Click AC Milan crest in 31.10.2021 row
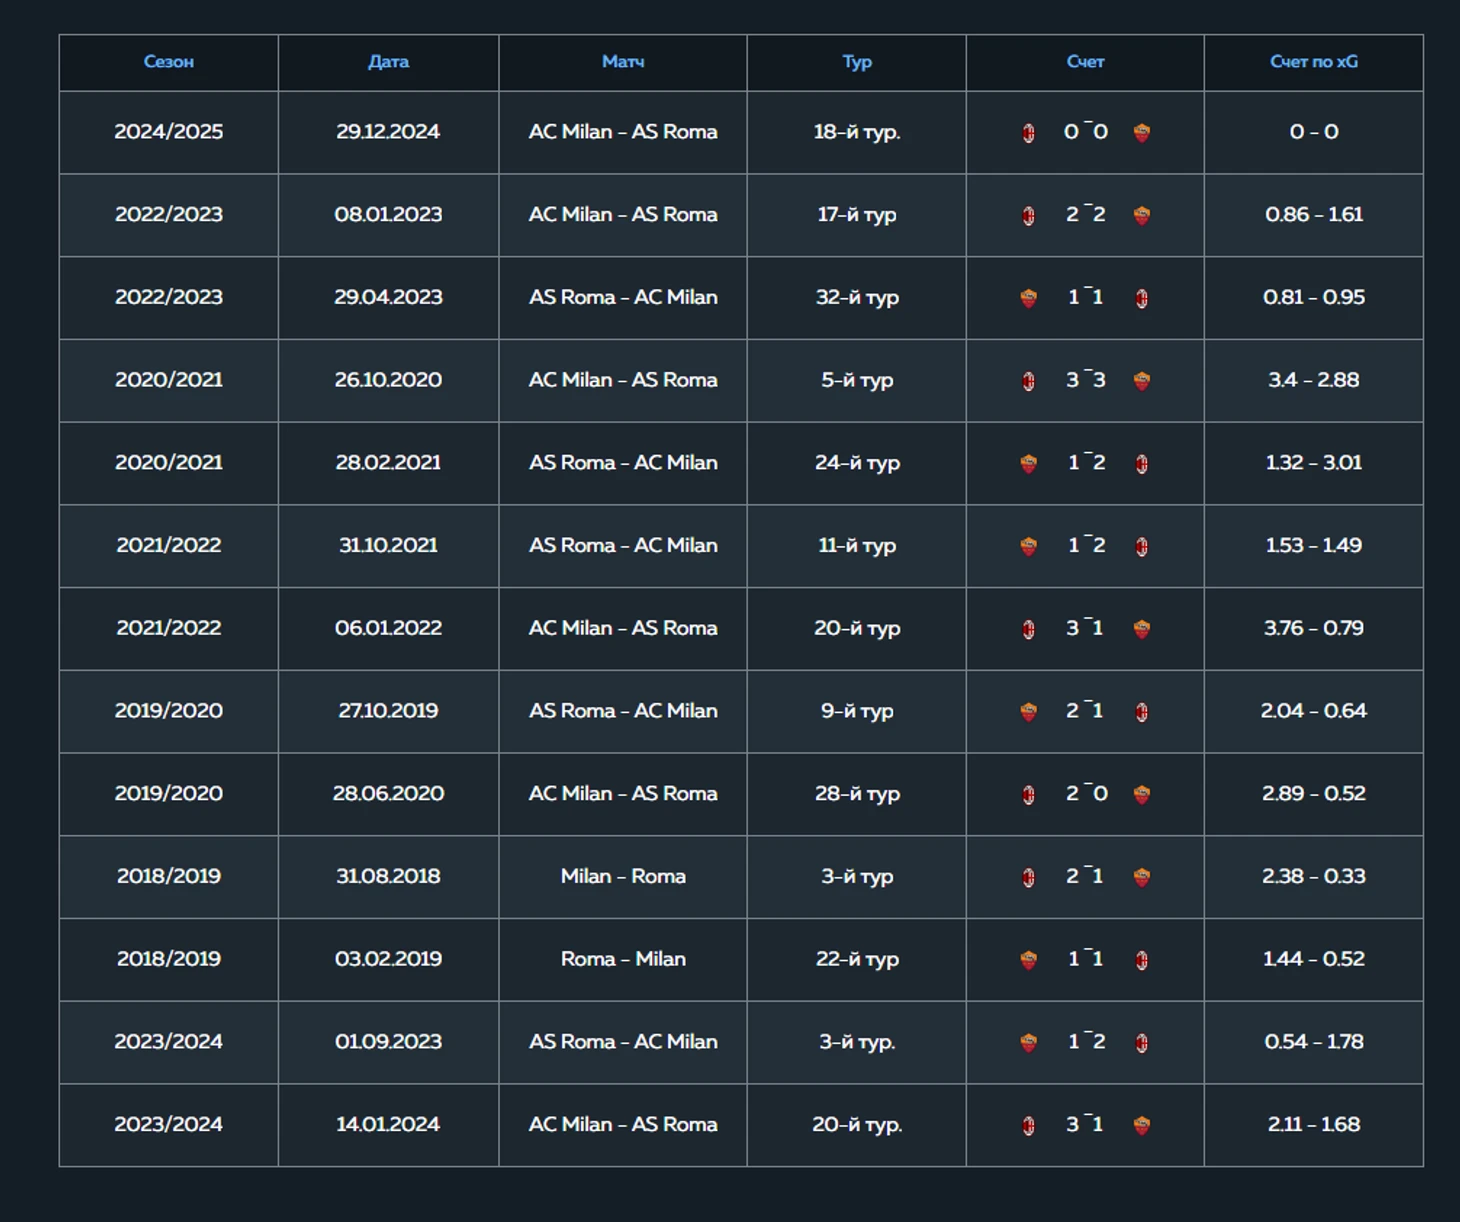 1141,546
